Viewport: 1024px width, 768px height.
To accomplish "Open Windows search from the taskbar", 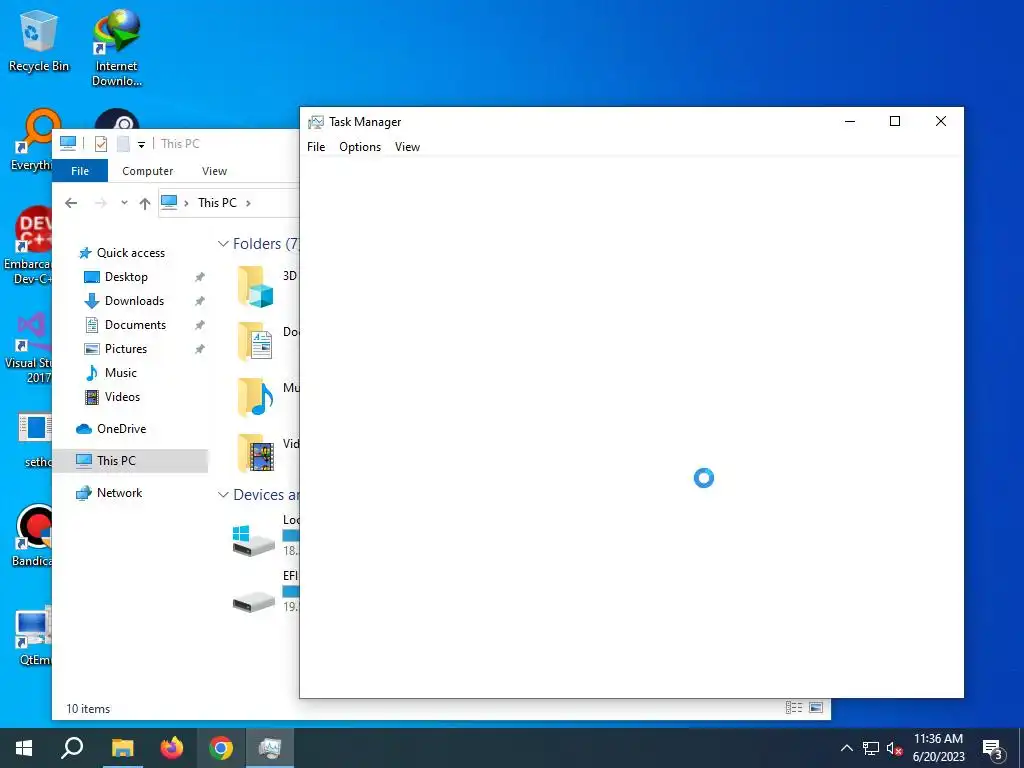I will pos(72,748).
